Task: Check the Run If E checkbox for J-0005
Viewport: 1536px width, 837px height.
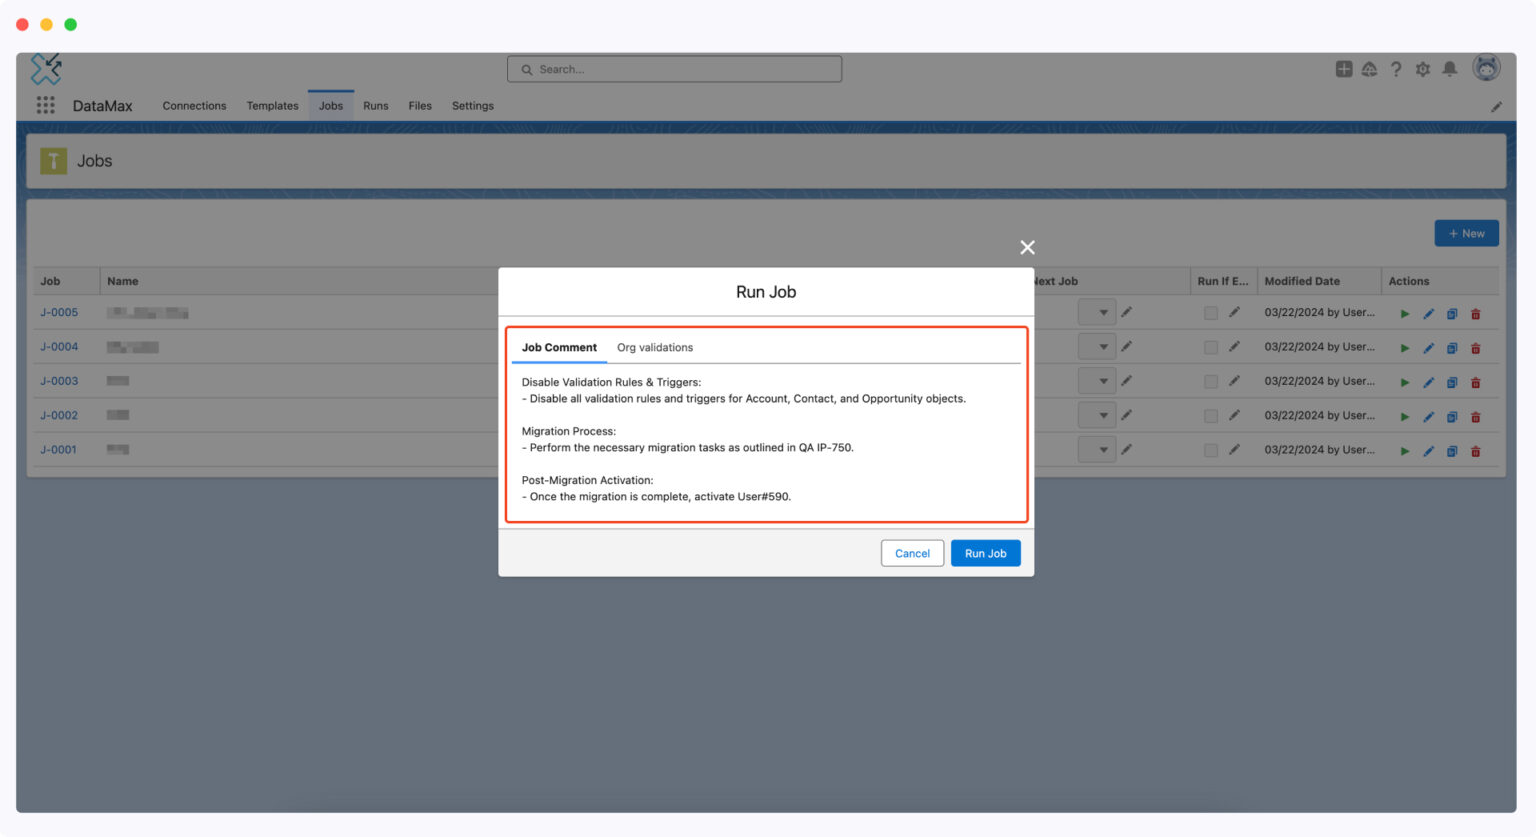Action: (x=1210, y=312)
